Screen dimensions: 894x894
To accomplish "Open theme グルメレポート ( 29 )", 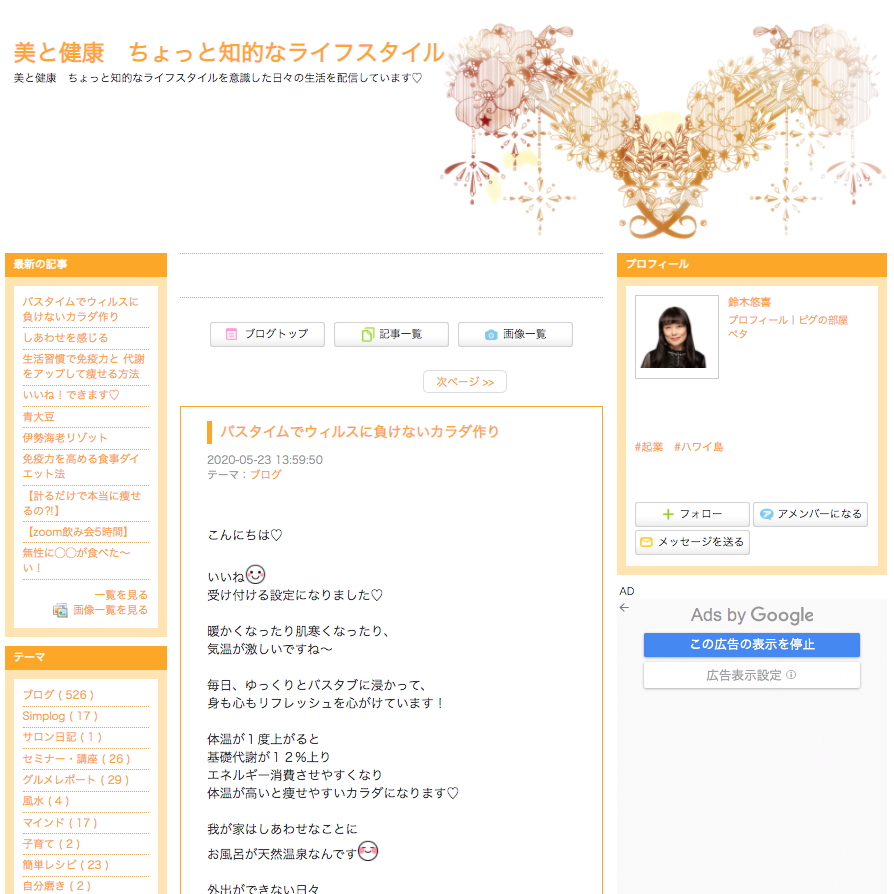I will coord(76,780).
